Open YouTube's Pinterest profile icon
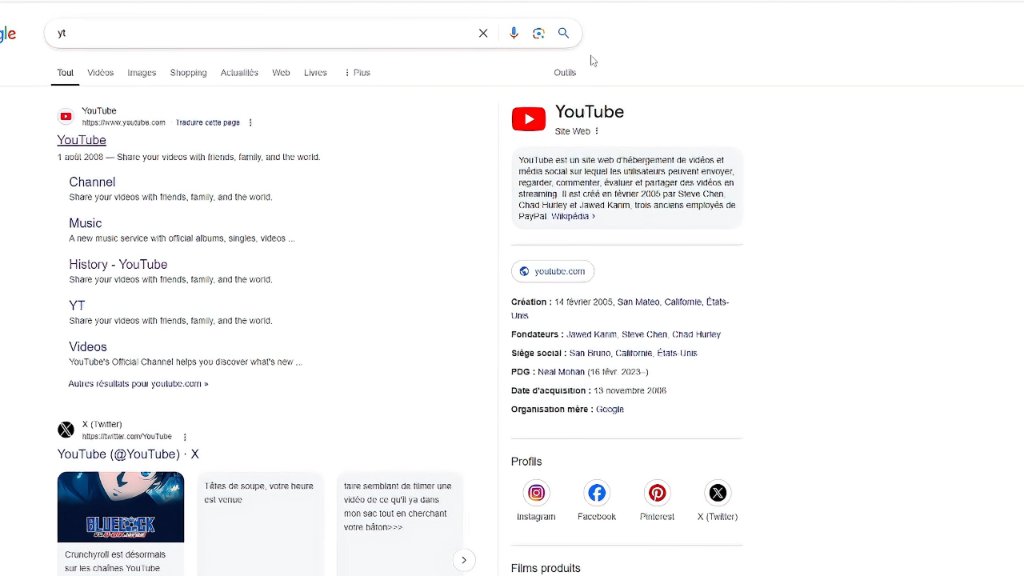 coord(657,493)
